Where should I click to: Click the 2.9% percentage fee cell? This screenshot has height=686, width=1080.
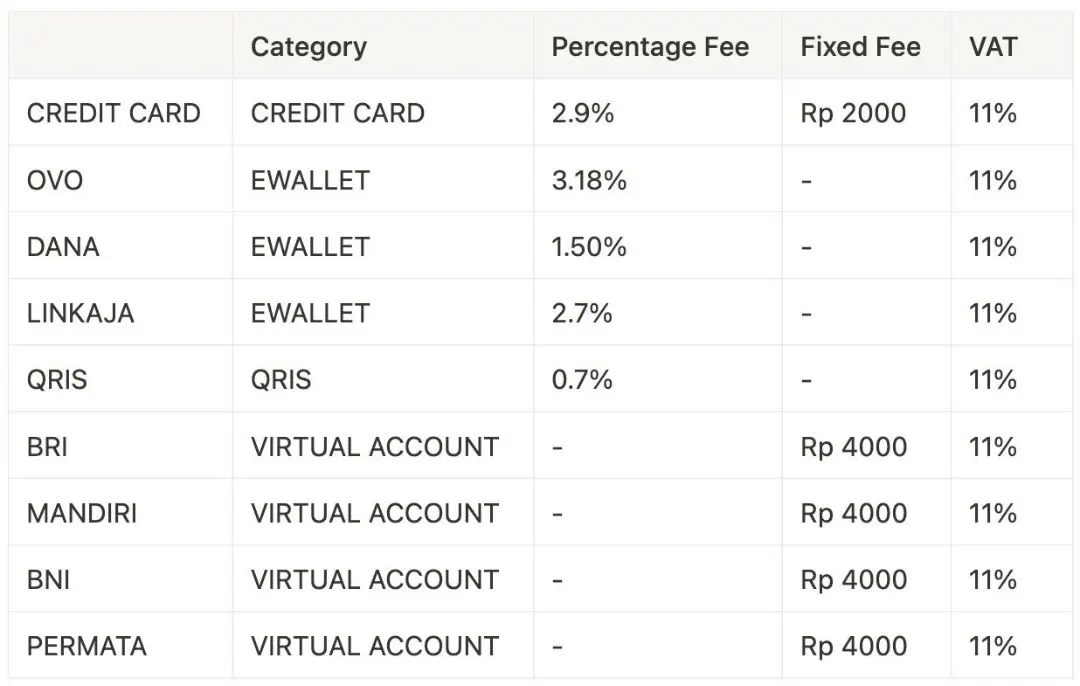click(x=583, y=113)
